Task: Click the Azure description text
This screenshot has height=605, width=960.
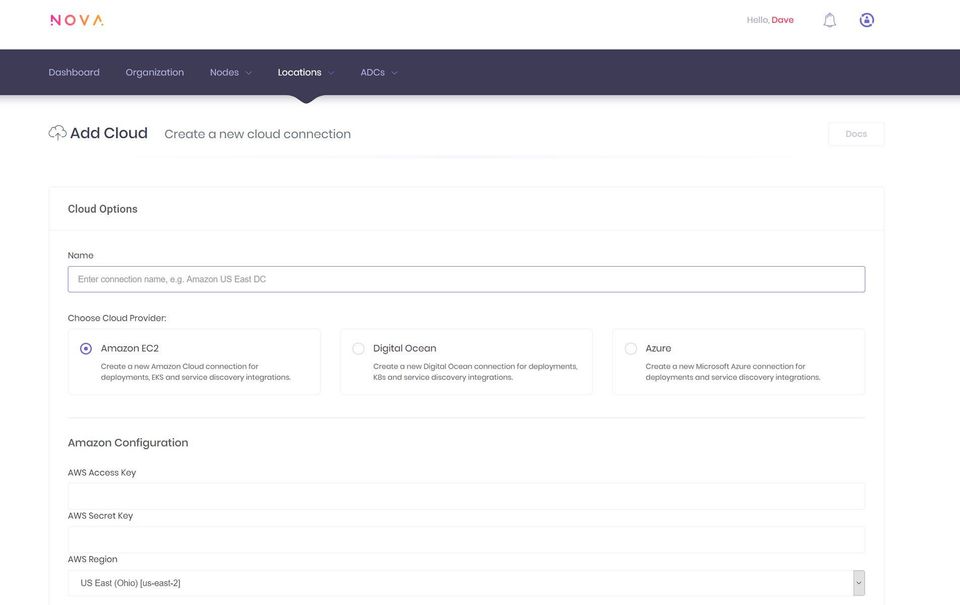Action: pos(733,372)
